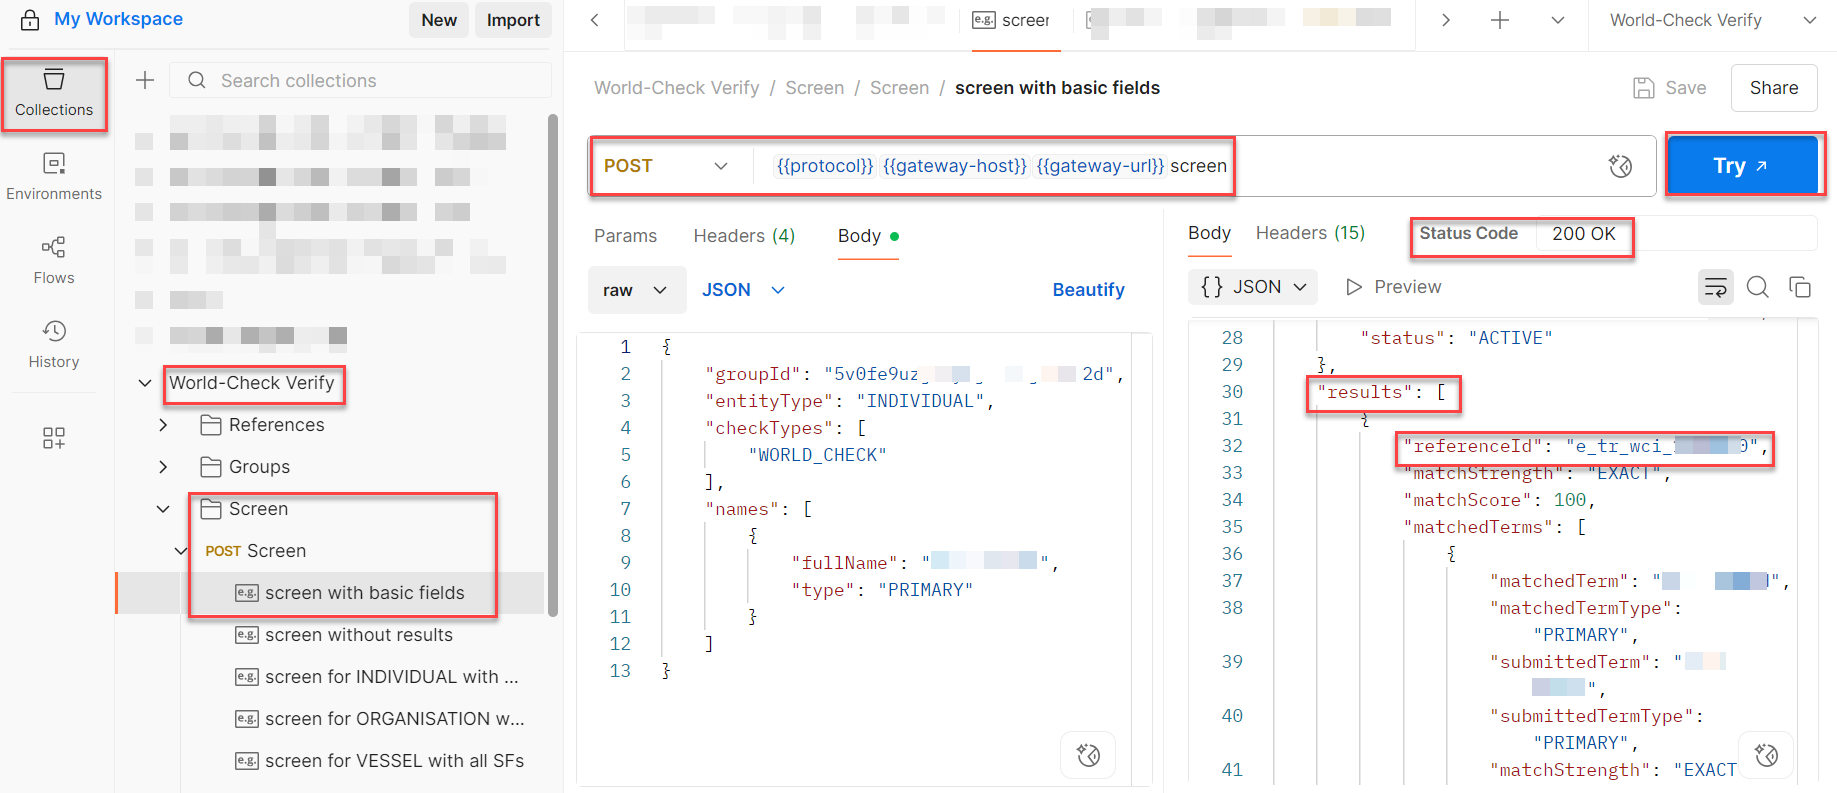Search within the response body
The width and height of the screenshot is (1837, 793).
point(1757,288)
